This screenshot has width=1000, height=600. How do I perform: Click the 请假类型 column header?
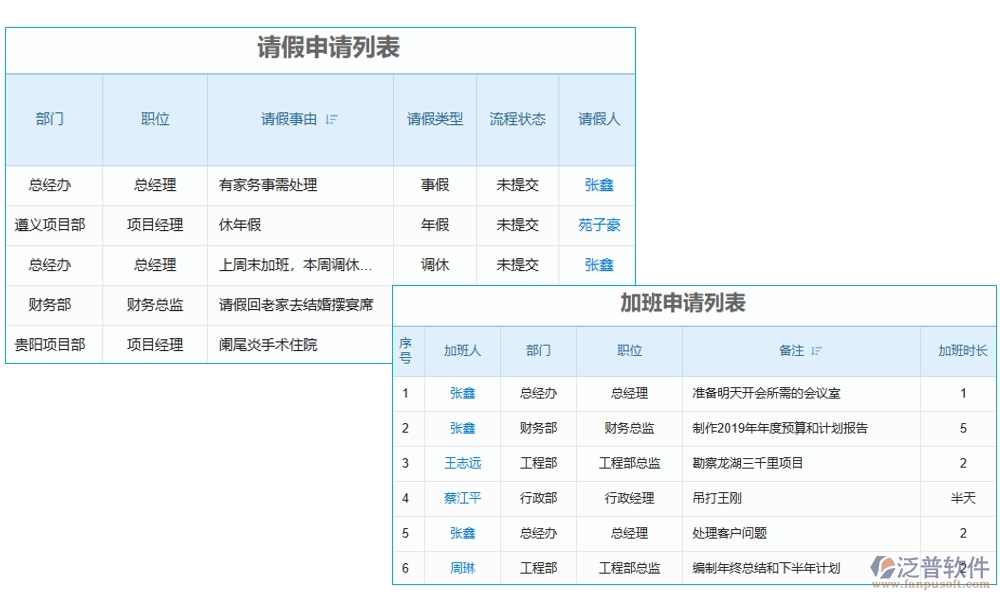pyautogui.click(x=434, y=118)
